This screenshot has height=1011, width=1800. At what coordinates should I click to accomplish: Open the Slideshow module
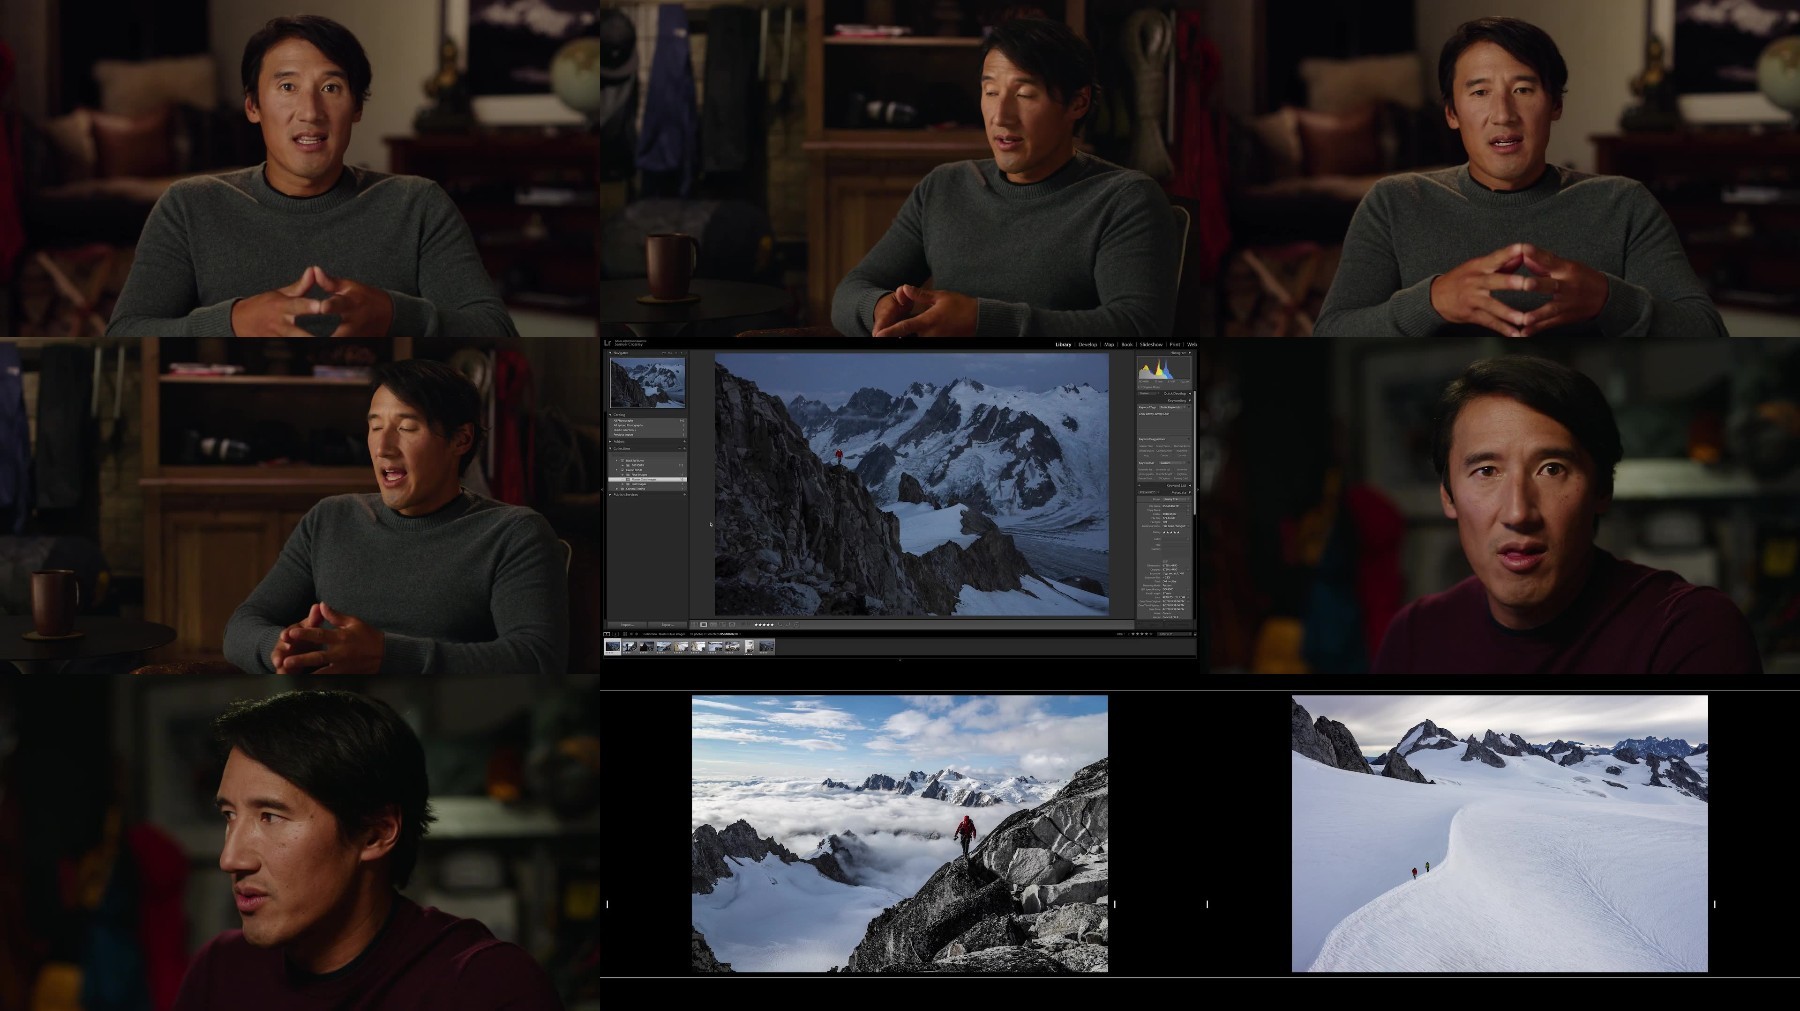[1151, 344]
